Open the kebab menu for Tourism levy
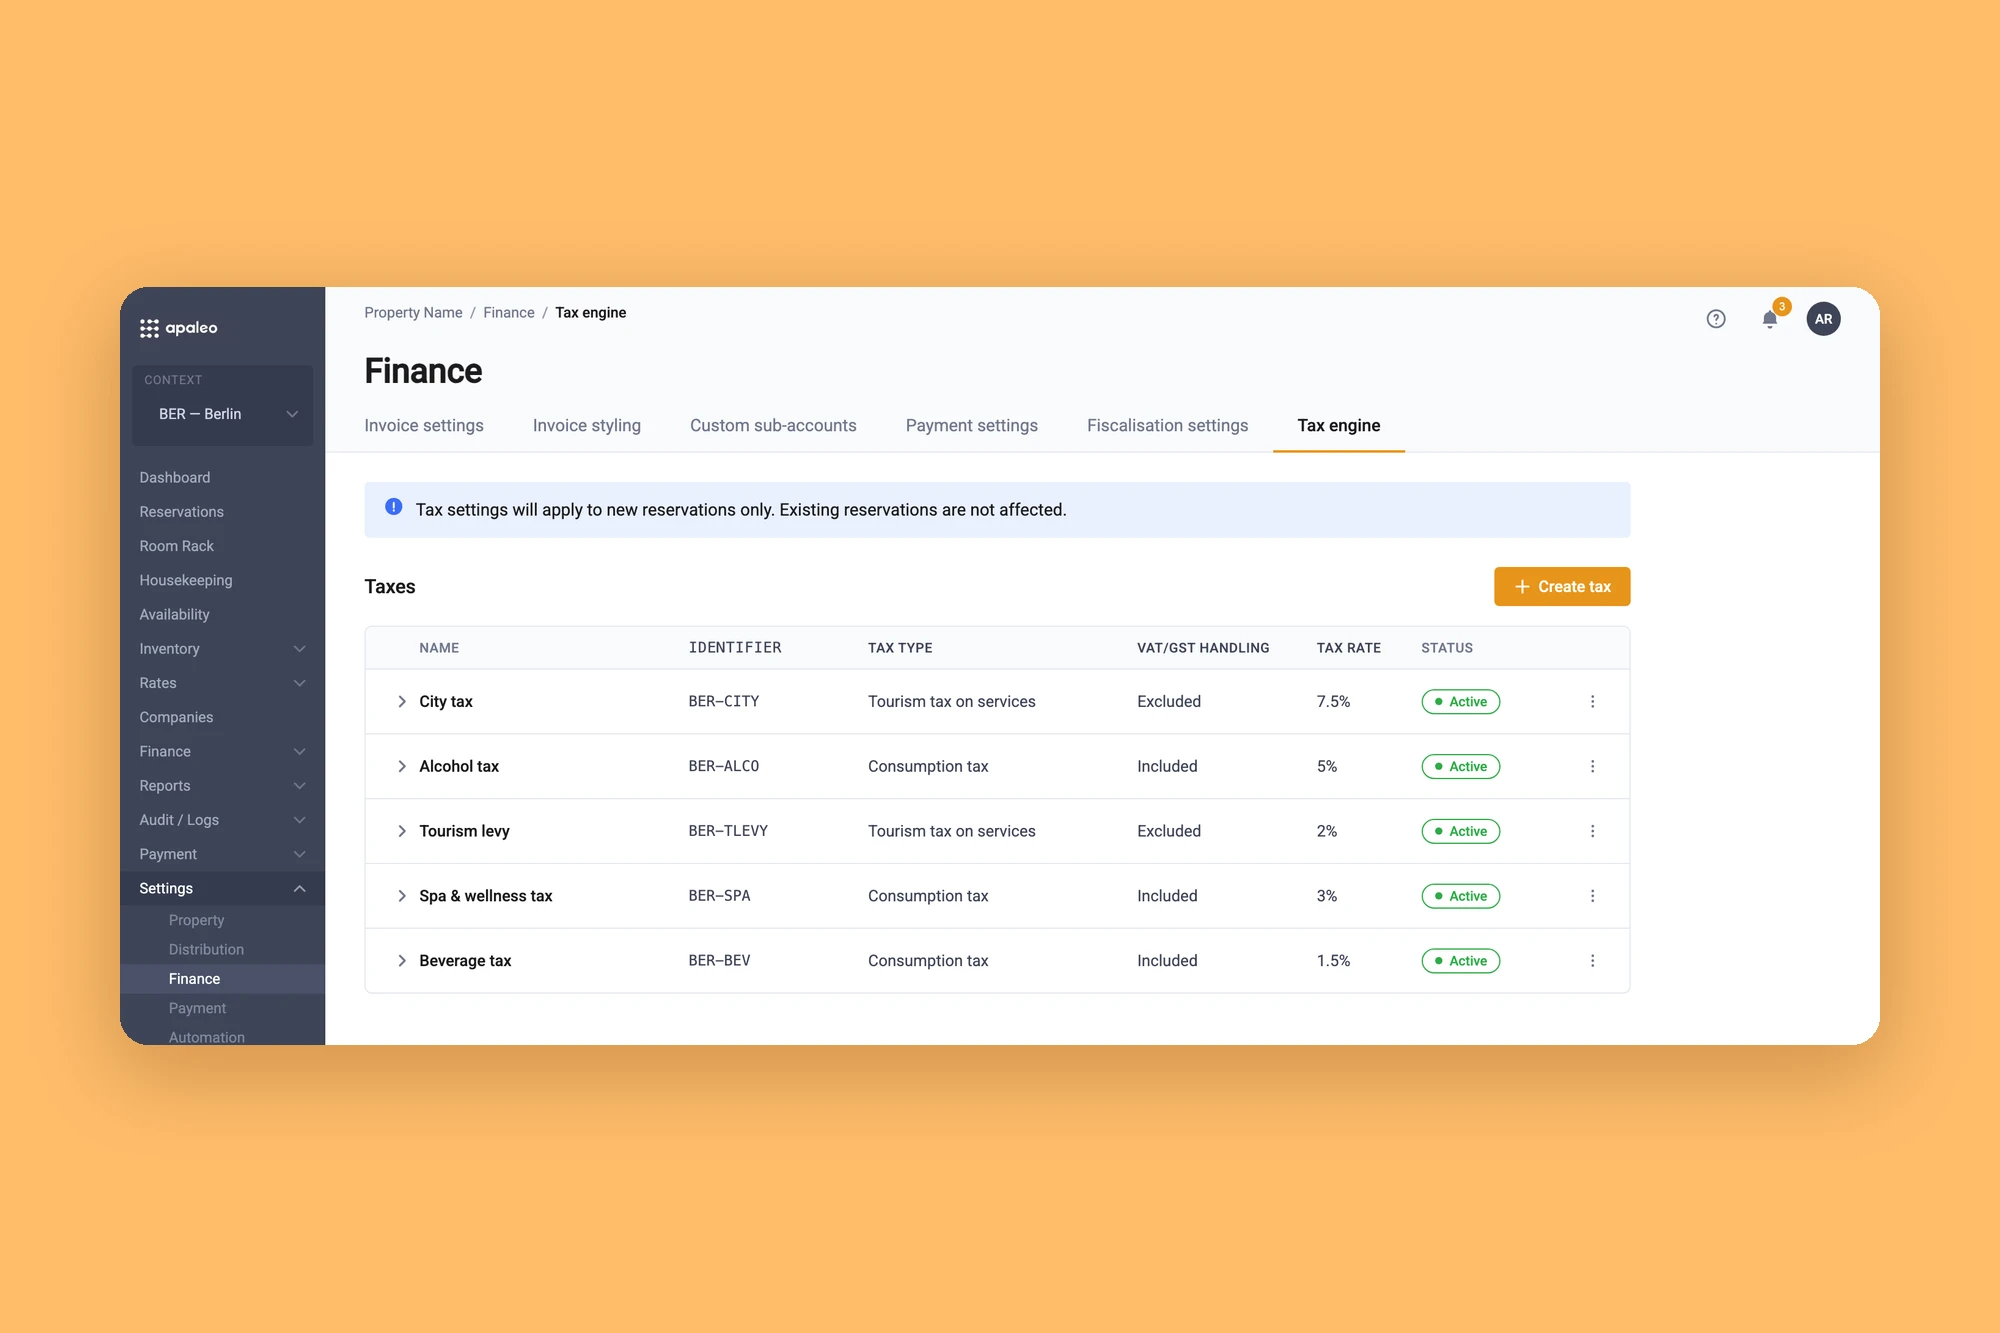This screenshot has width=2000, height=1333. tap(1592, 832)
